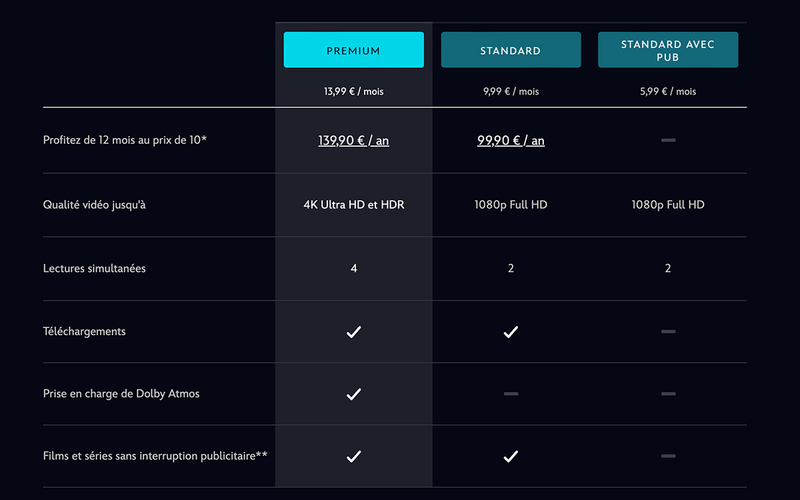
Task: Click Premium checkmark for no-ads films row
Action: tap(353, 456)
